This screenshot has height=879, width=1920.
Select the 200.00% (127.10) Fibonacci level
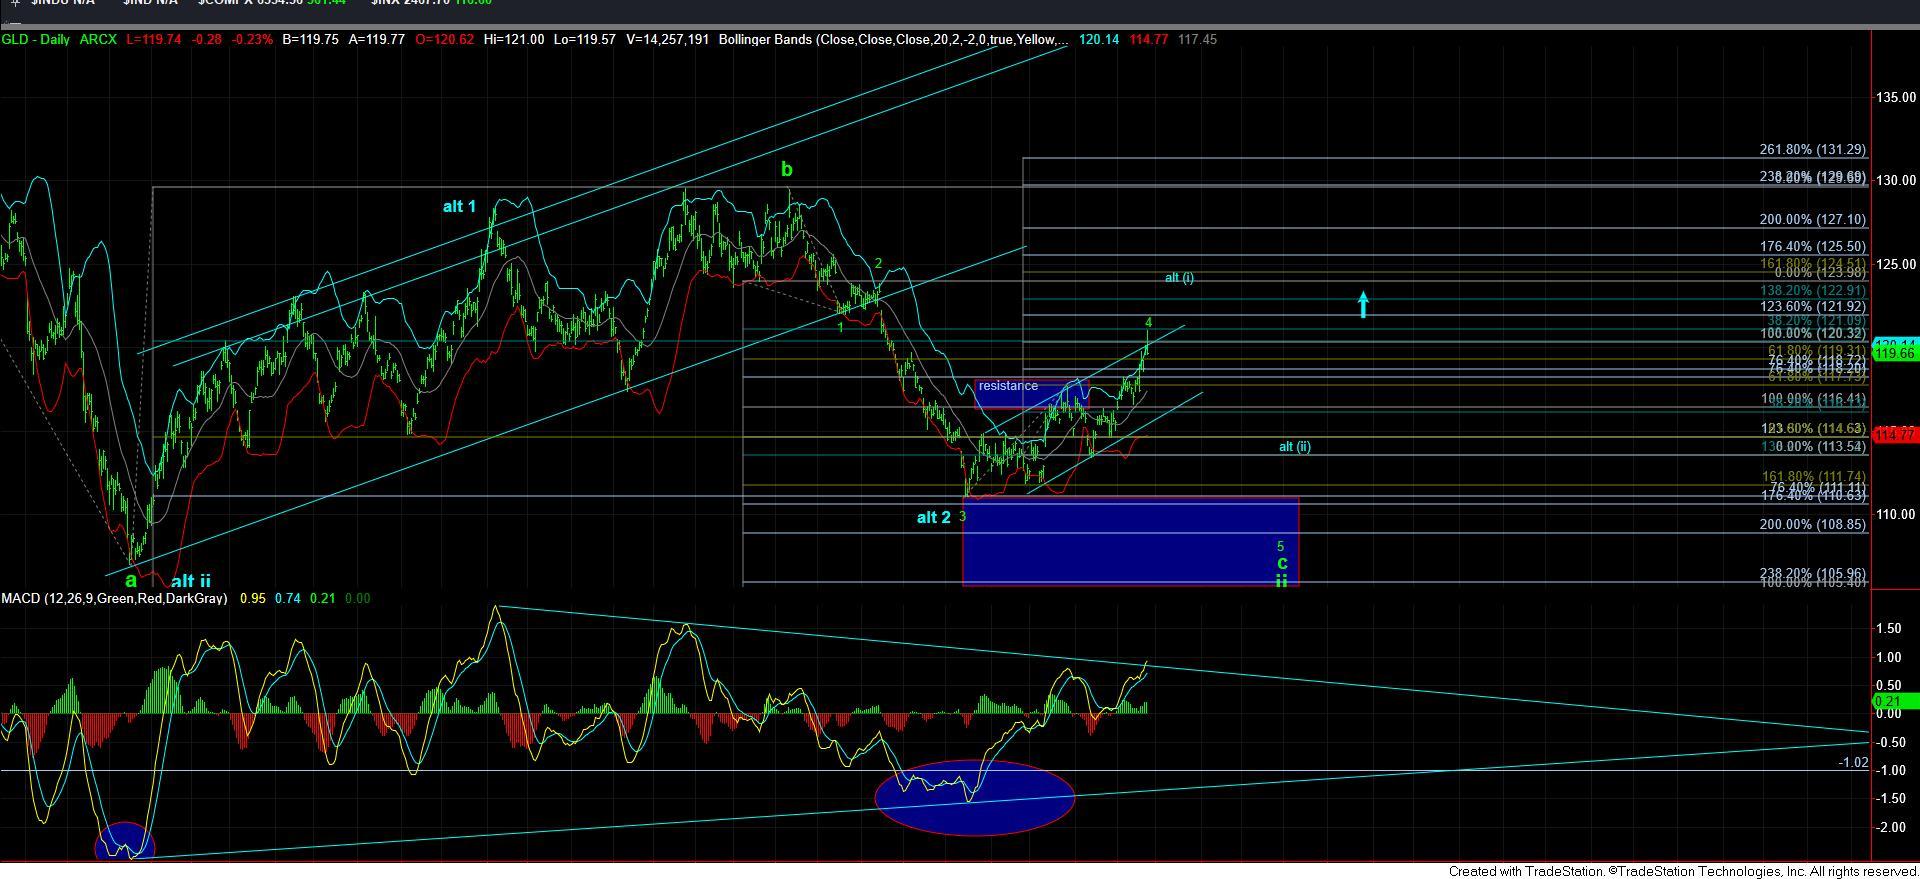[x=1812, y=220]
